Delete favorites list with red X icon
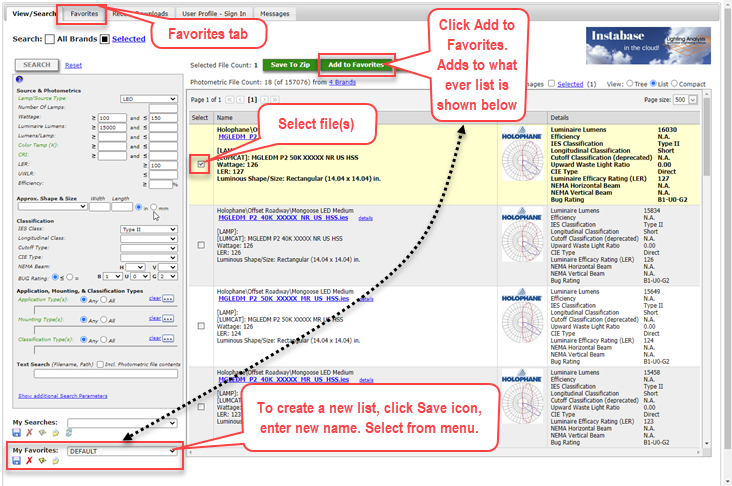732x486 pixels. tap(29, 461)
